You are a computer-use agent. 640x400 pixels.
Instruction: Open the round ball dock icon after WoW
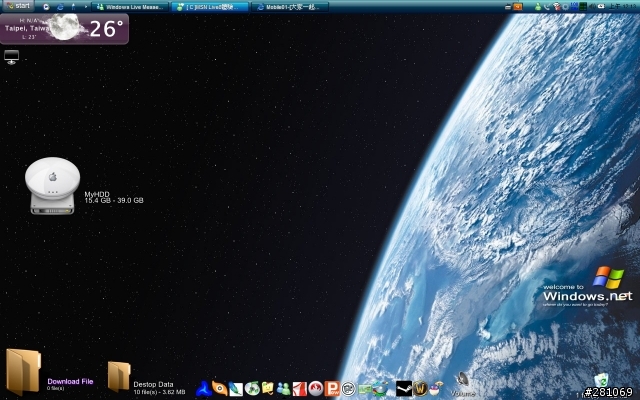pos(436,389)
